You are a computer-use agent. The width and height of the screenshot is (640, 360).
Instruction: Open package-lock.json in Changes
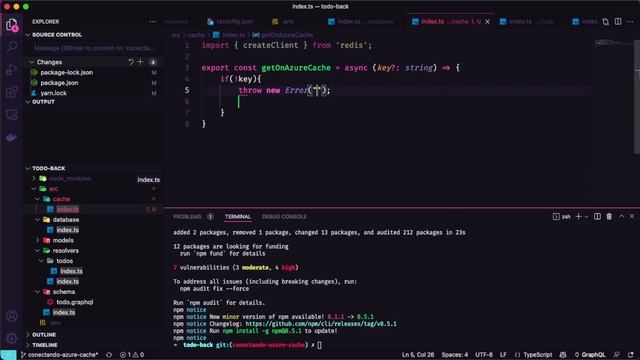click(x=67, y=72)
